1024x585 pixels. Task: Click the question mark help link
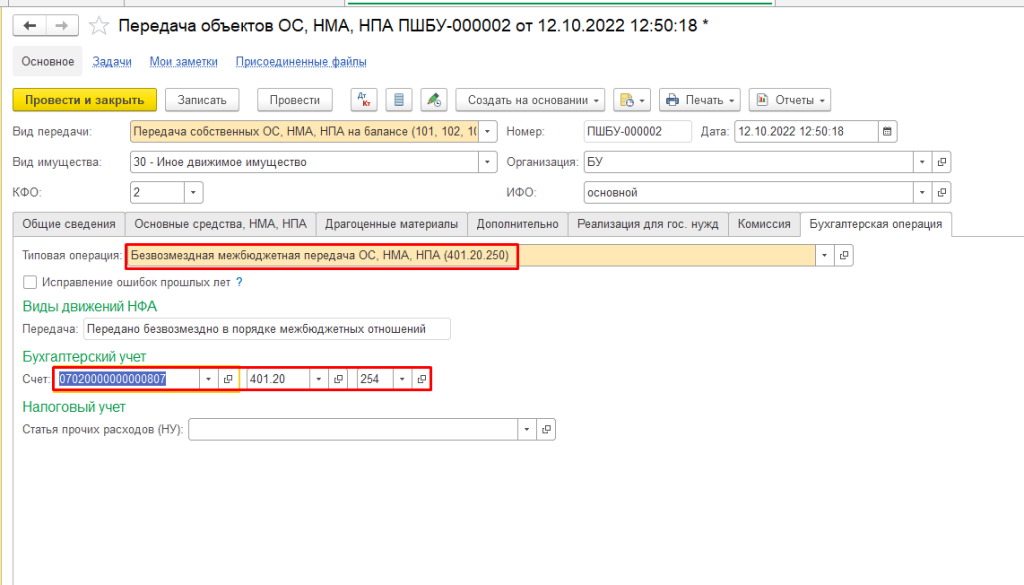coord(239,282)
